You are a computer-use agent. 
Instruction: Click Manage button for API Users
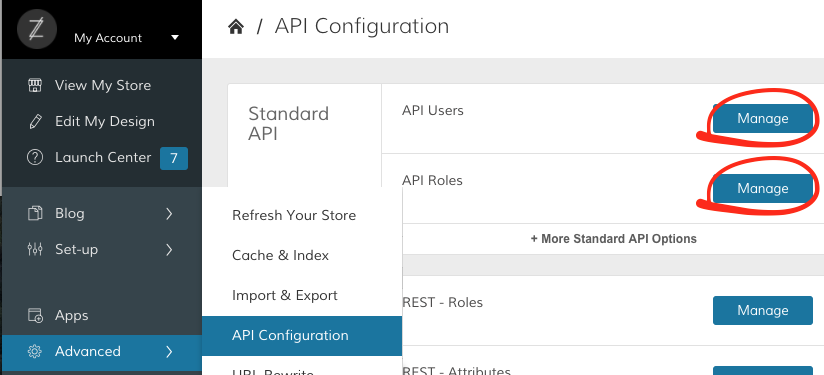pos(763,119)
